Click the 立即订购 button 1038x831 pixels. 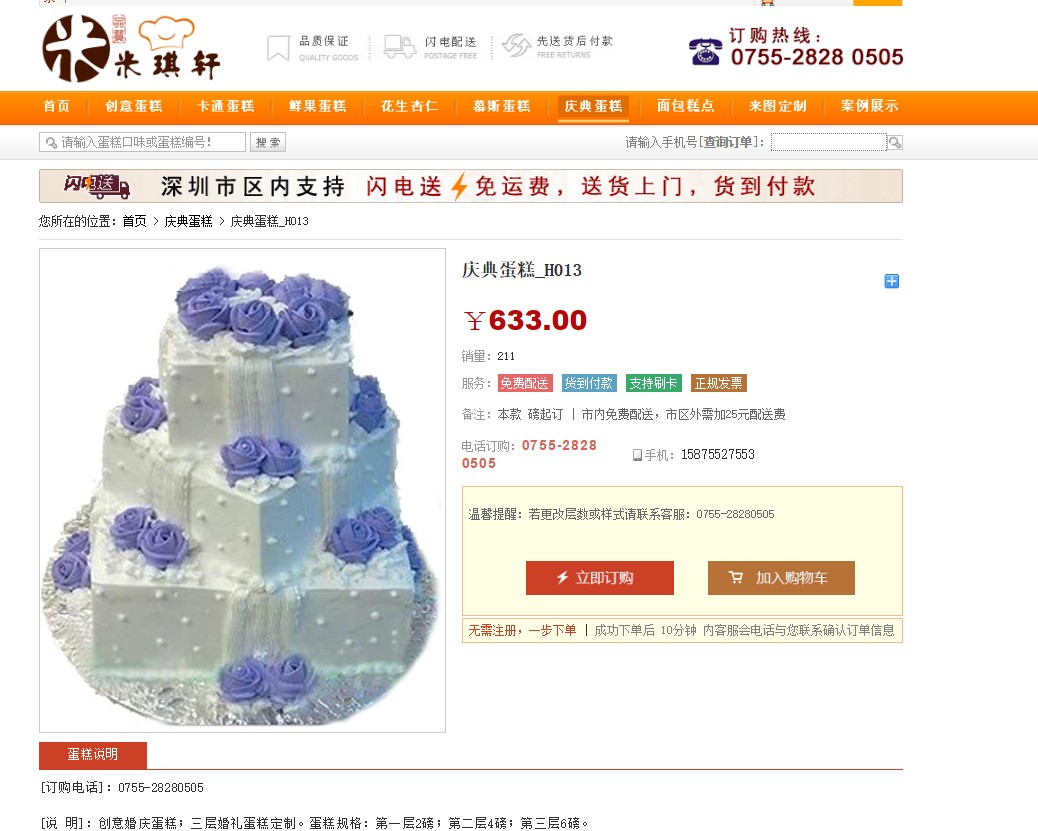click(x=600, y=578)
